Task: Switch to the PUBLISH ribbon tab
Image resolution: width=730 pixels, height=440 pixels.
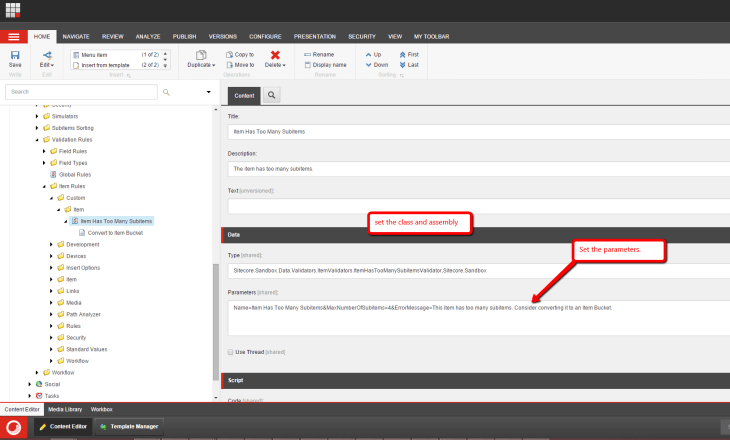Action: point(184,37)
